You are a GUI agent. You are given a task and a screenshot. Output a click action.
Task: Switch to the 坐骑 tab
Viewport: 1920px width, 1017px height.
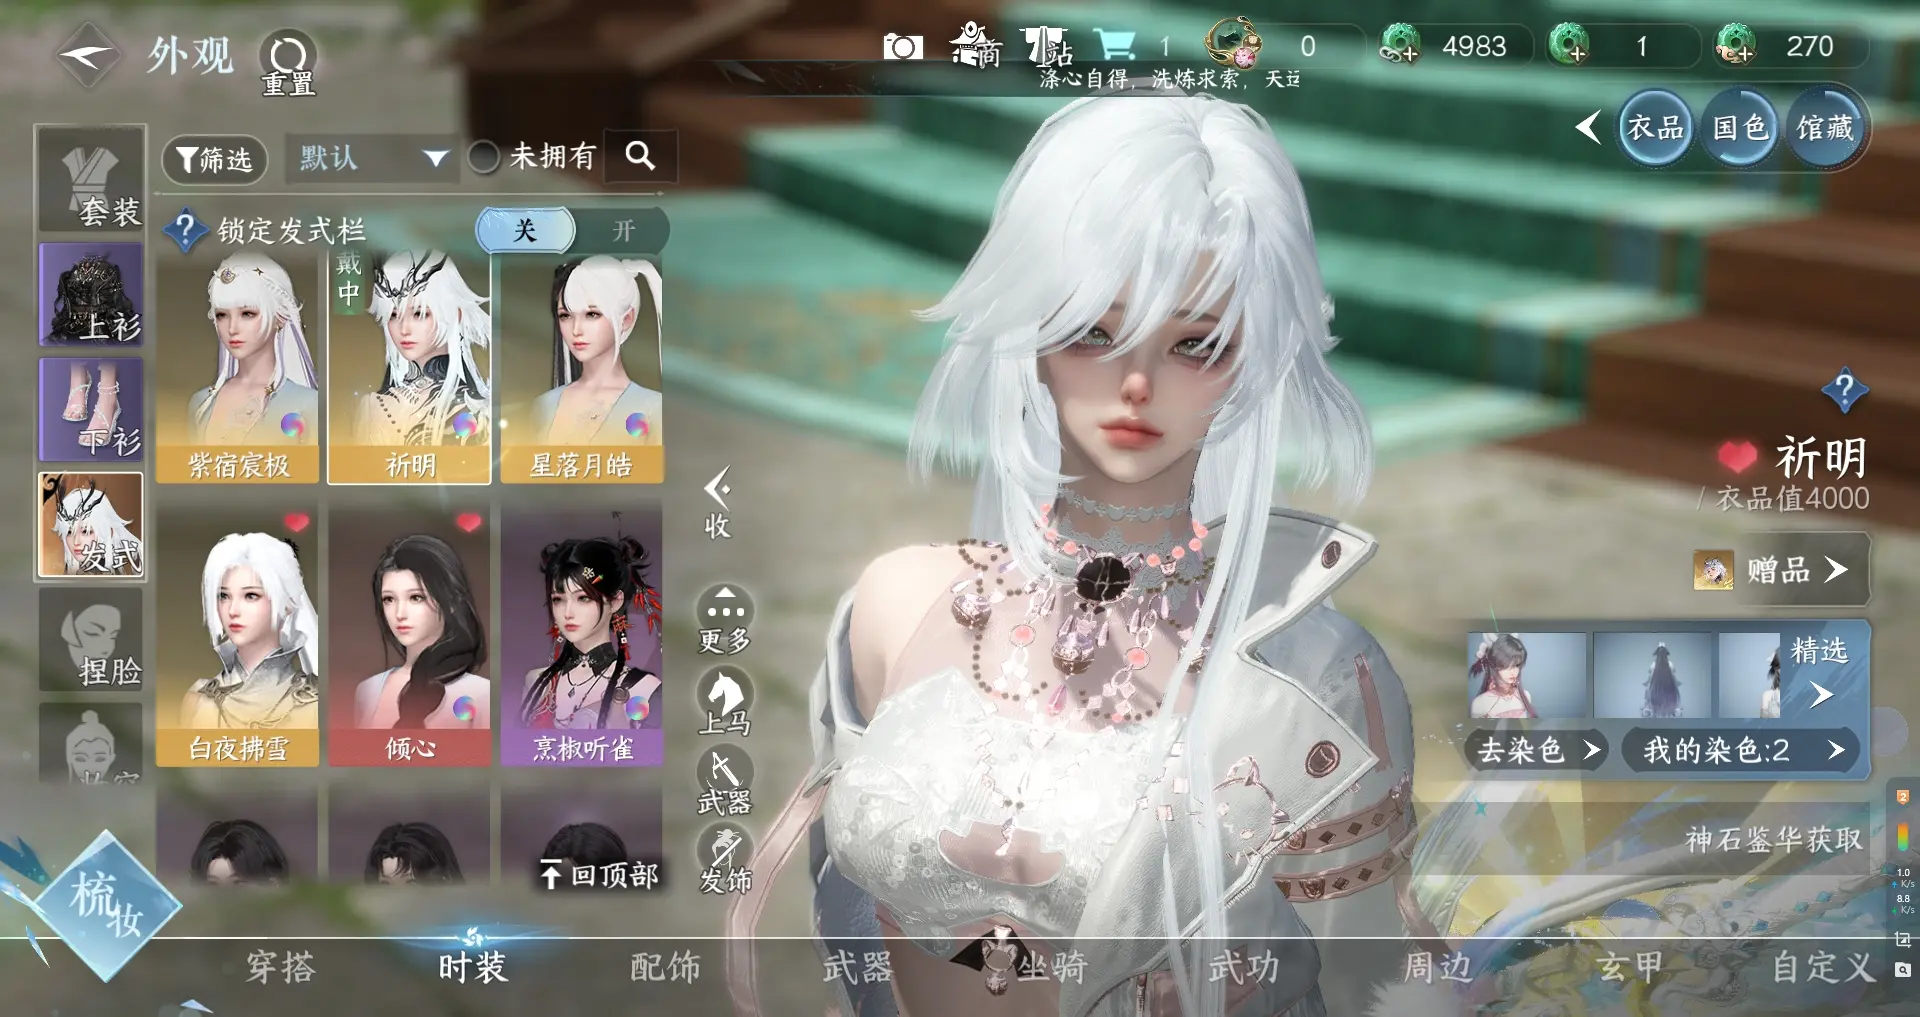1052,967
